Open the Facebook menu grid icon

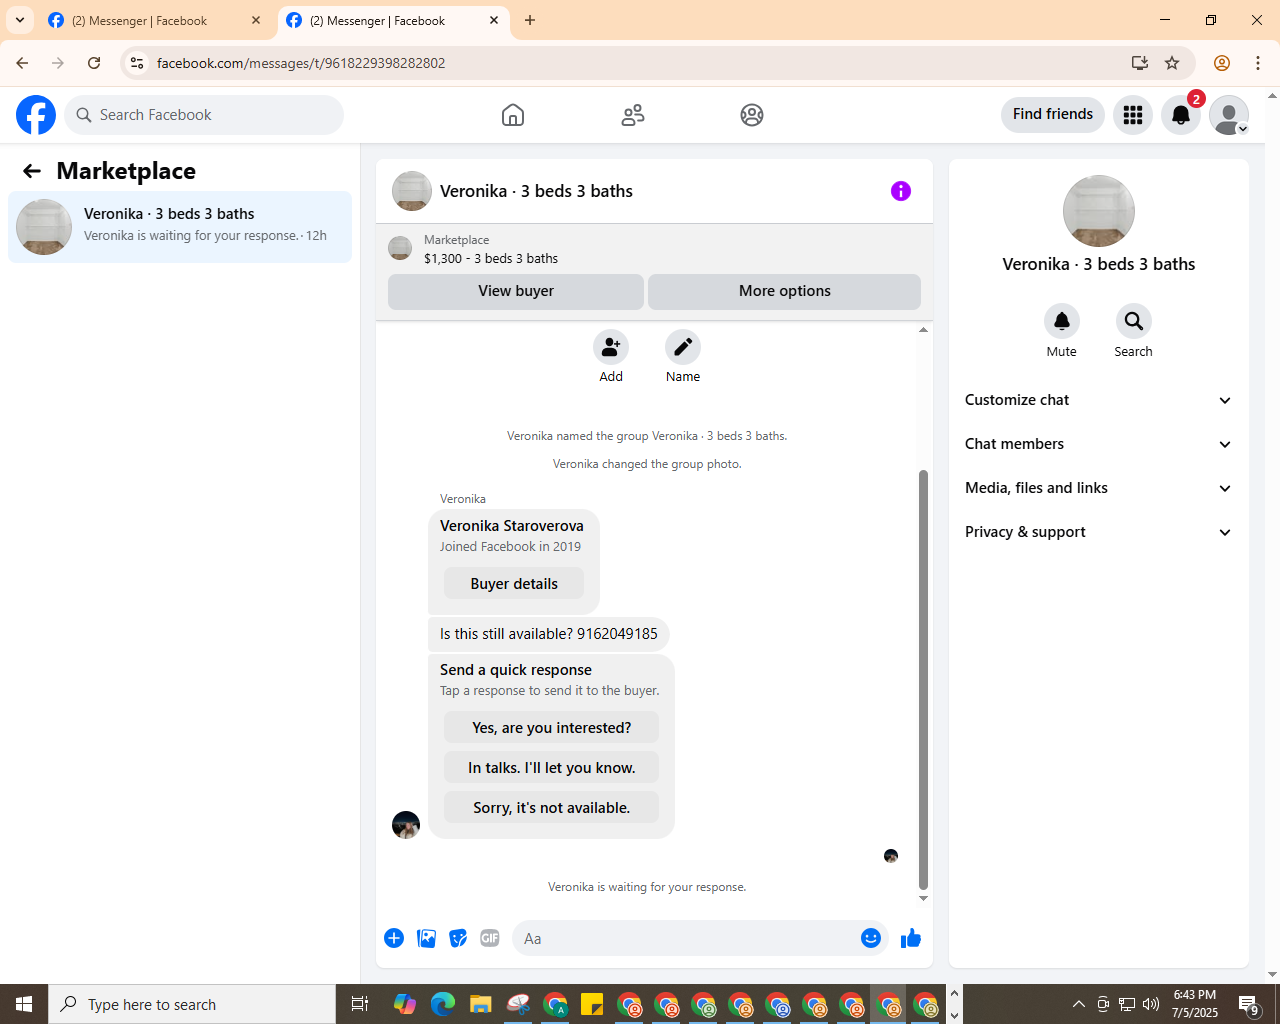[1133, 115]
